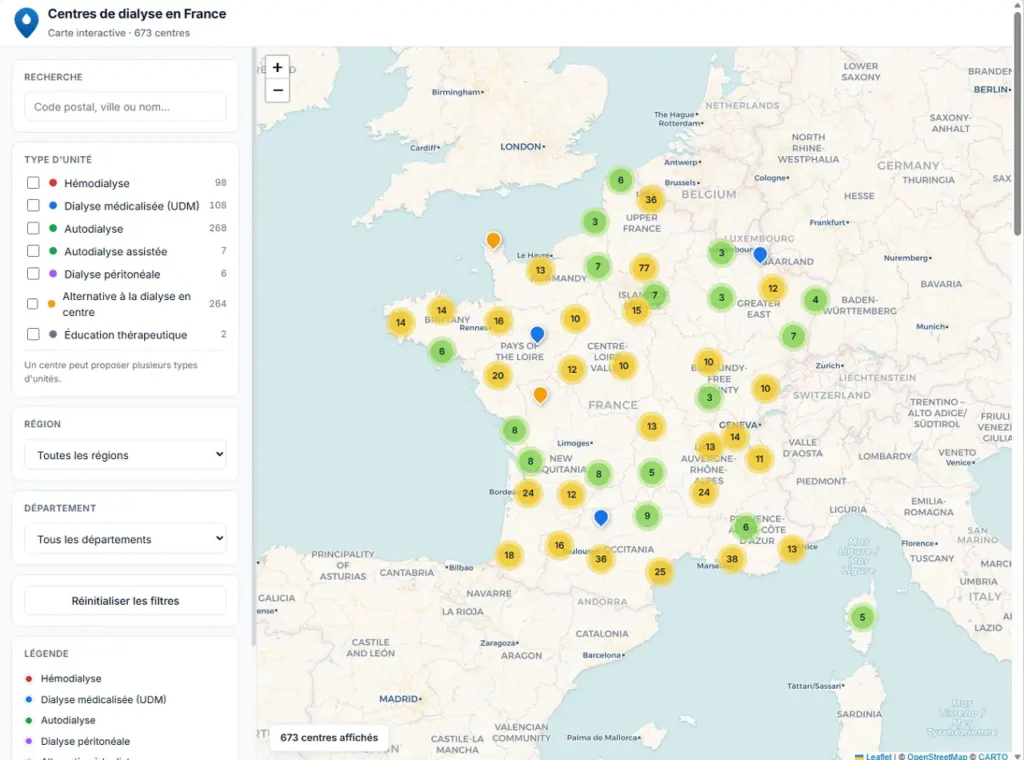Open the green cluster showing 6 near Upper France
This screenshot has width=1024, height=760.
(x=620, y=180)
